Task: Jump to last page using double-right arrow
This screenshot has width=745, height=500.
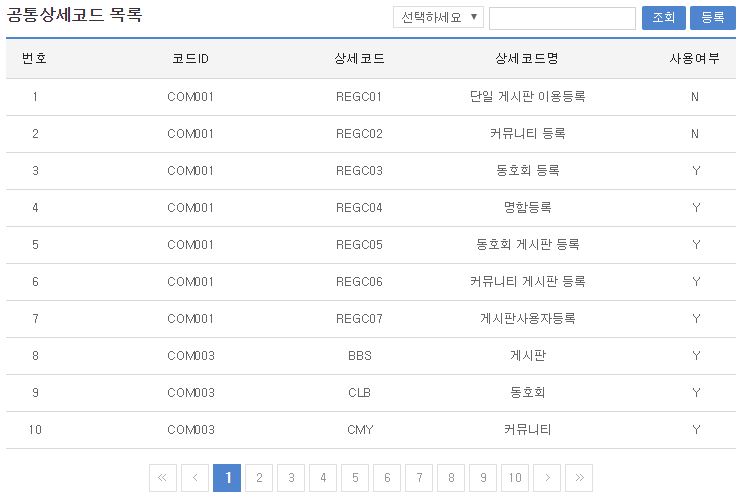Action: click(578, 478)
